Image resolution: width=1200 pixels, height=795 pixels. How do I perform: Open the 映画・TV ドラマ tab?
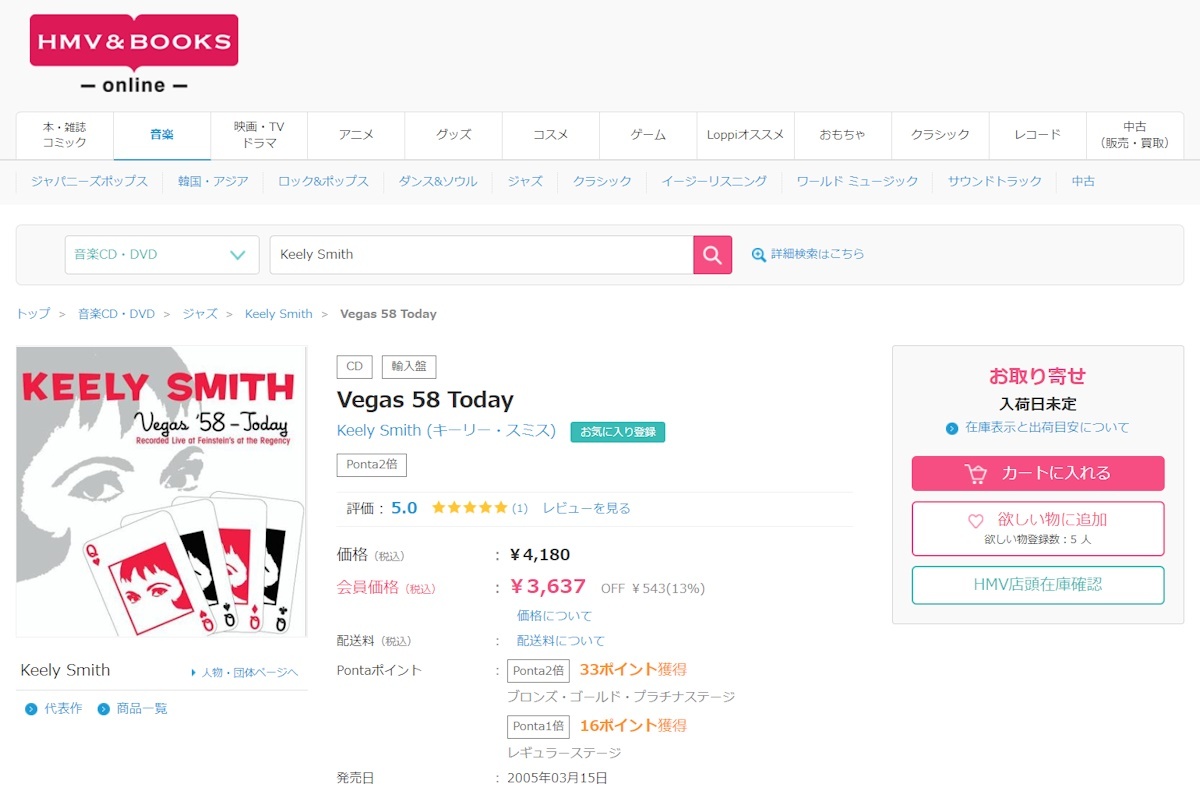coord(259,135)
